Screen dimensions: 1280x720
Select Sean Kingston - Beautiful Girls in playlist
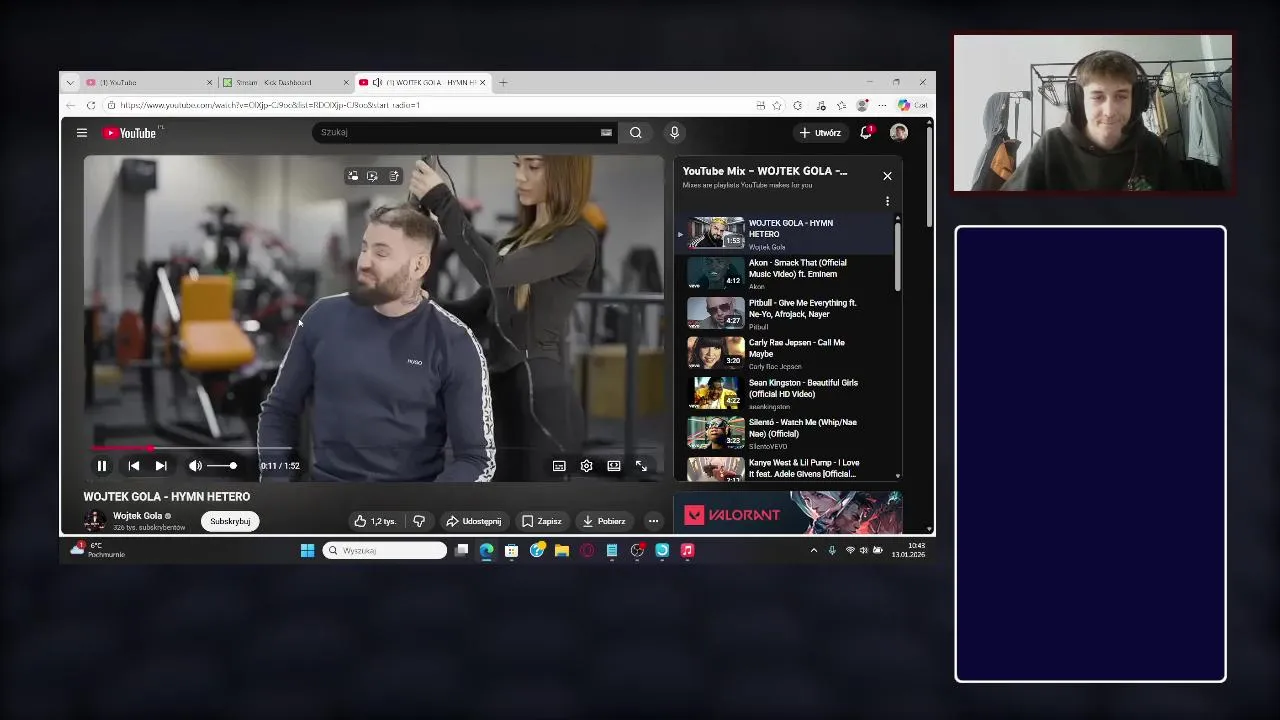(784, 393)
